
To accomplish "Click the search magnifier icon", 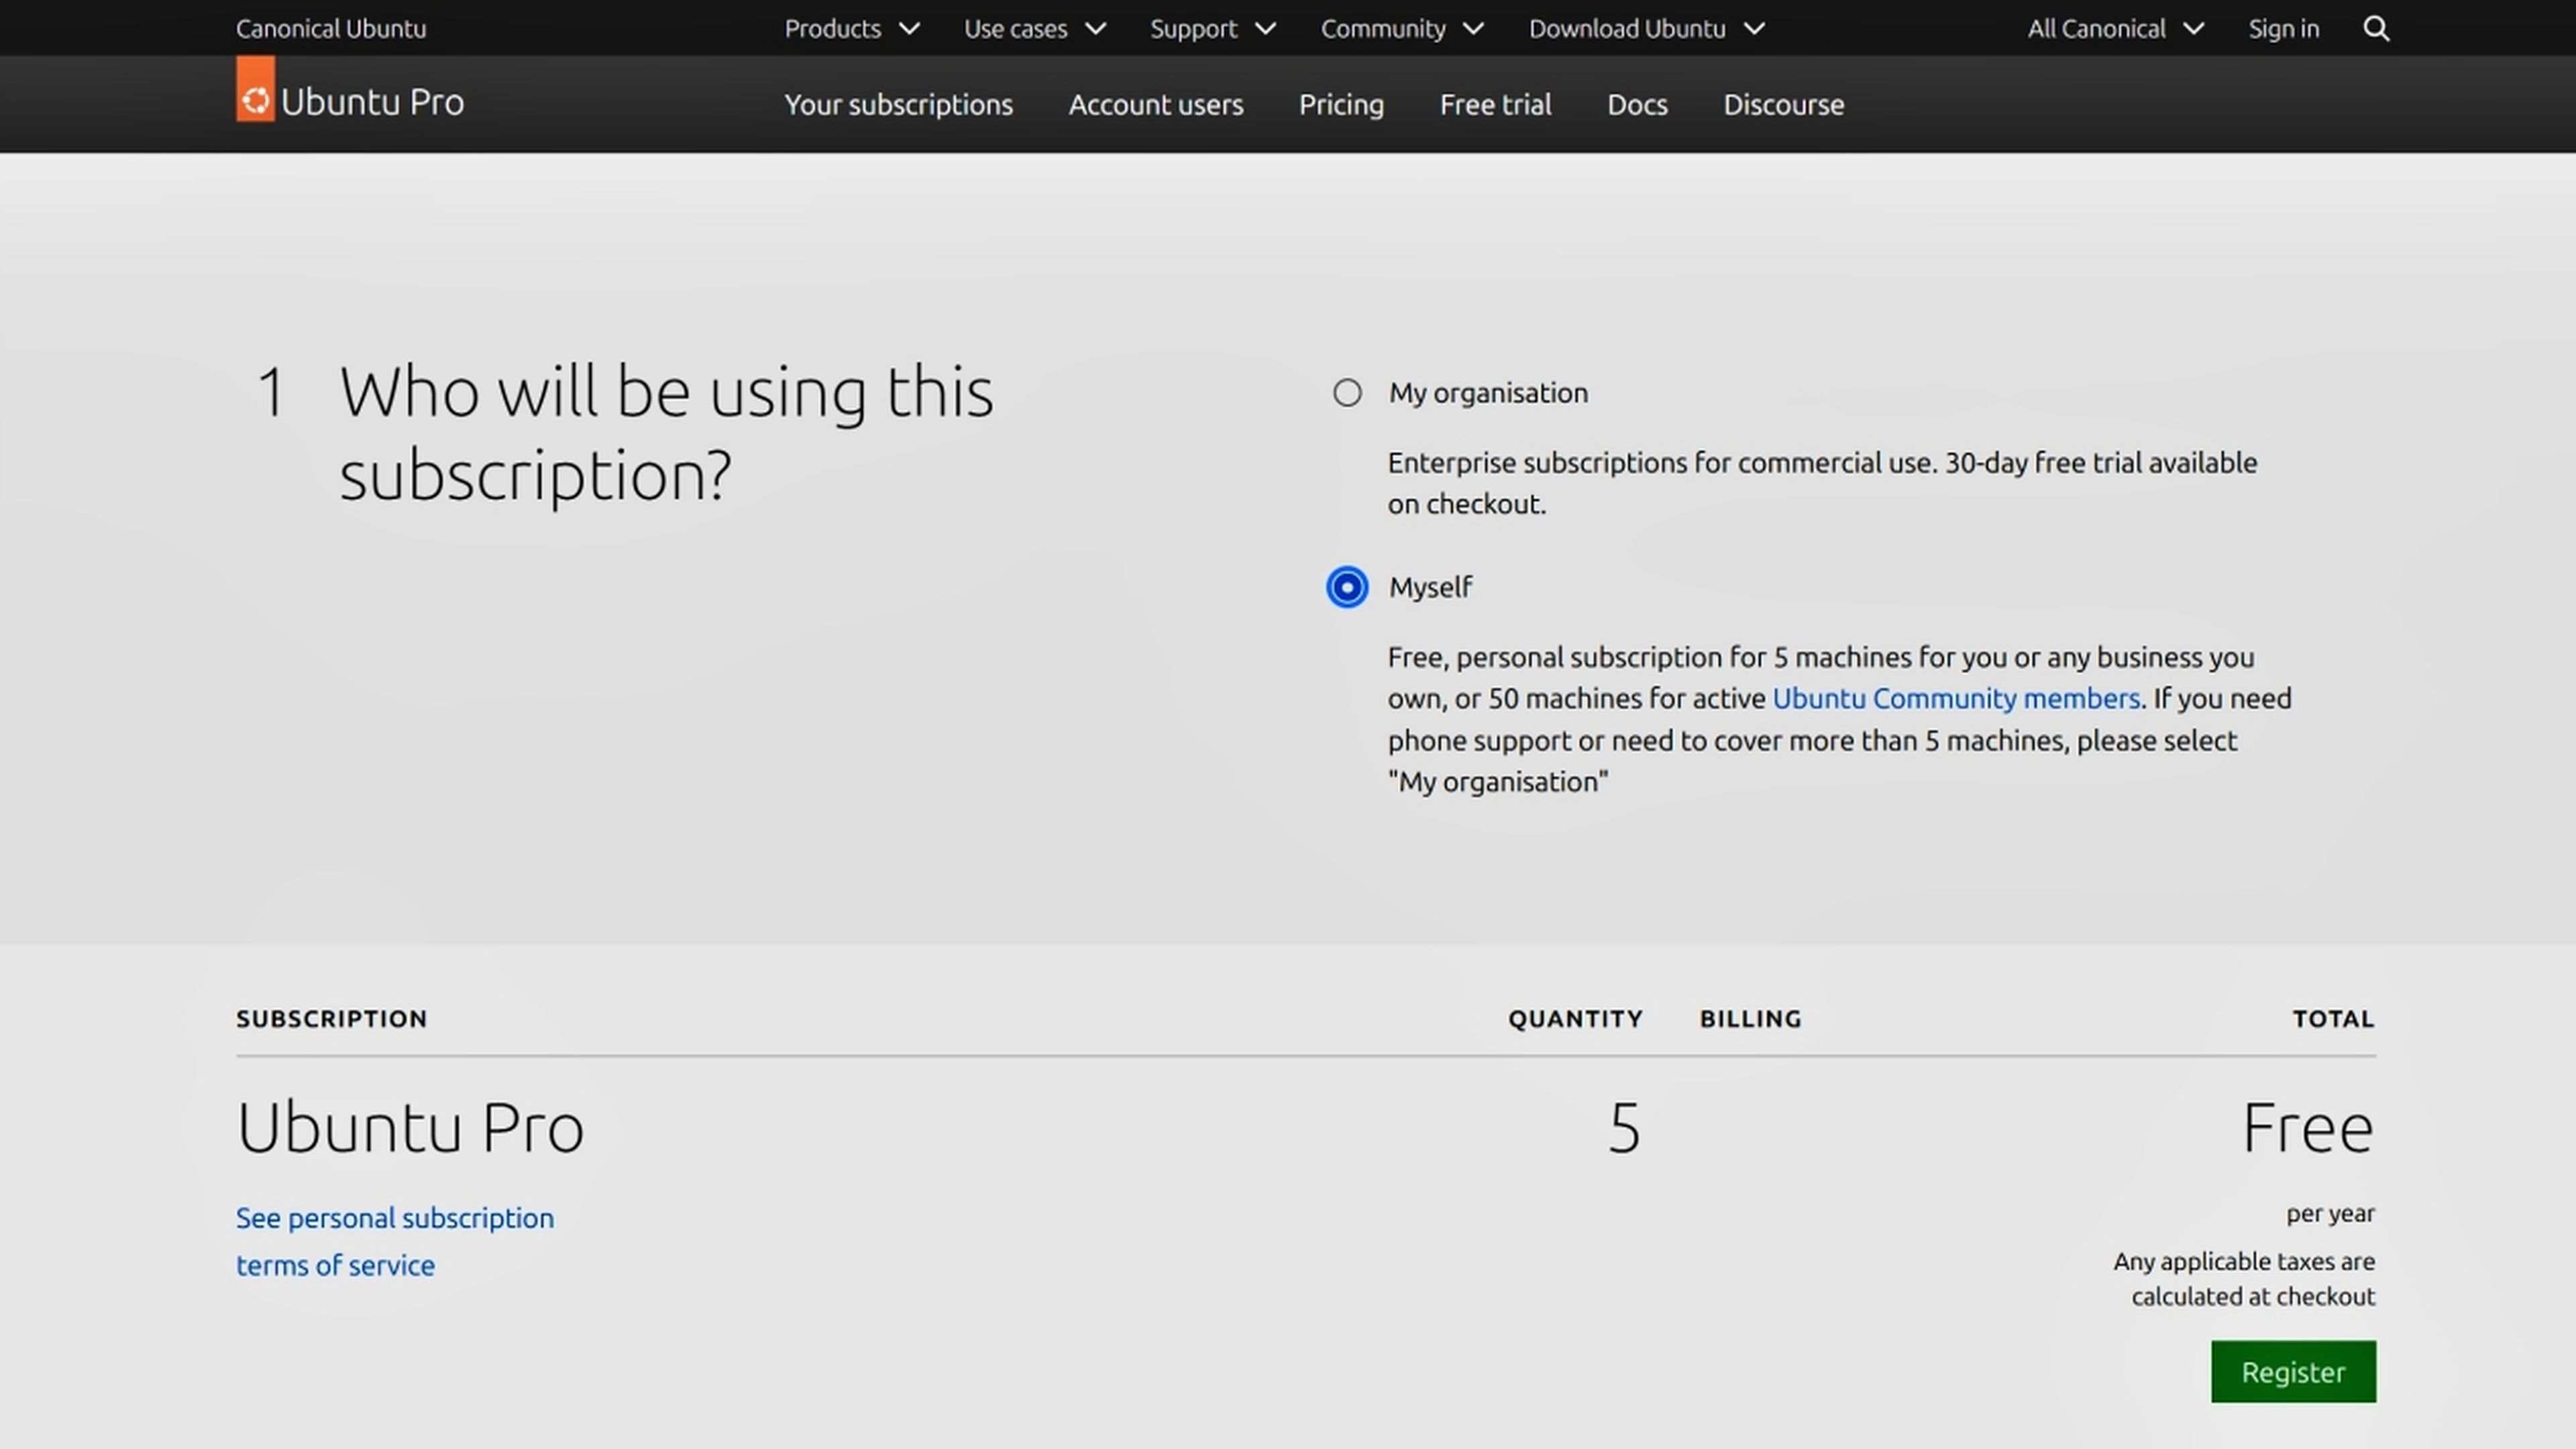I will point(2376,29).
